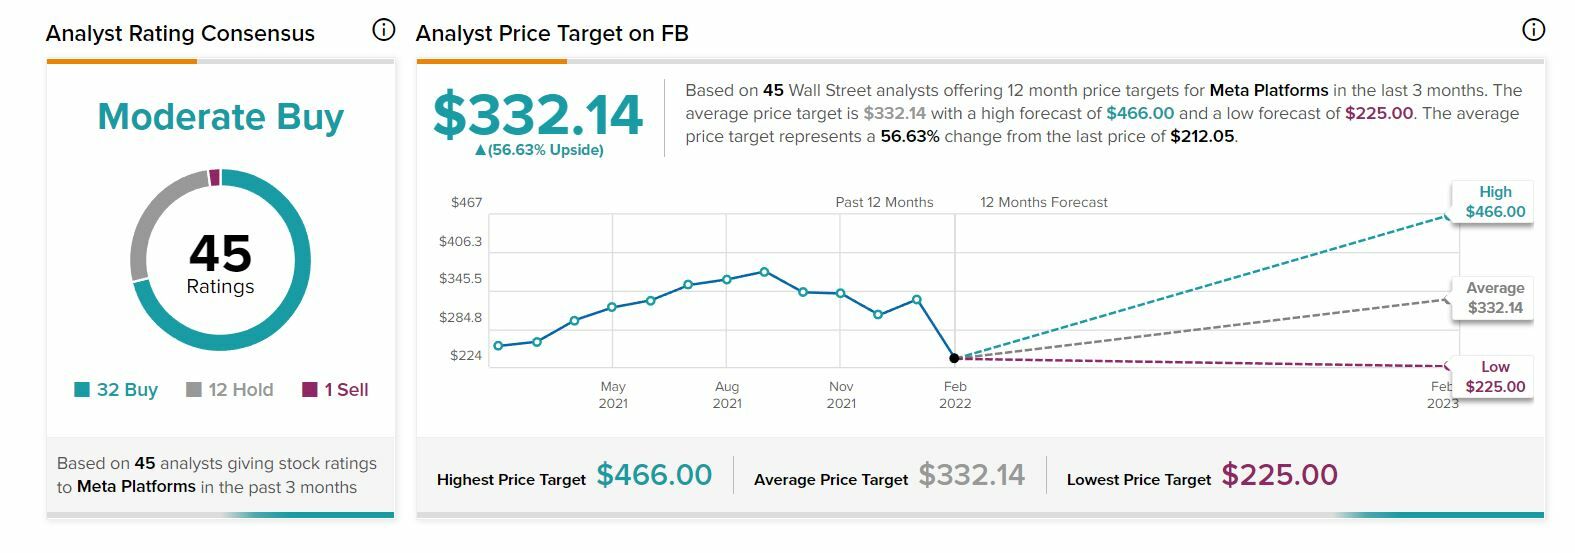The width and height of the screenshot is (1575, 553).
Task: Click the teal Buy legend square
Action: [82, 389]
